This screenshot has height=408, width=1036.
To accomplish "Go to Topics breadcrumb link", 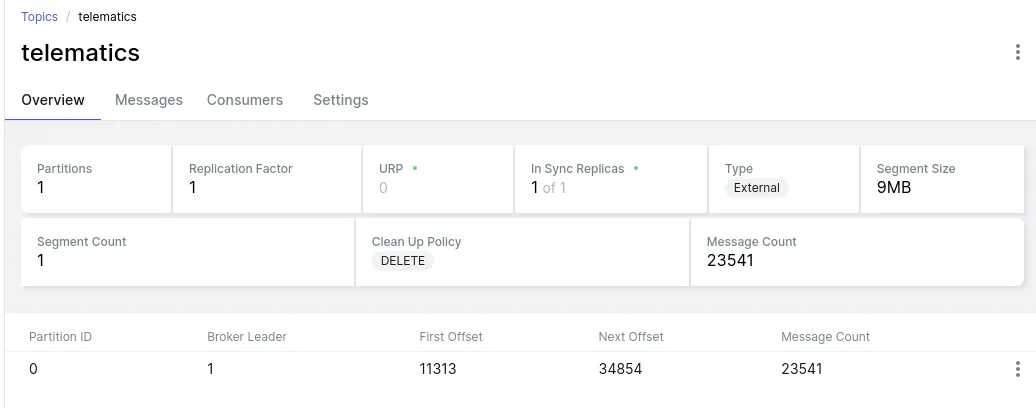I will (39, 17).
